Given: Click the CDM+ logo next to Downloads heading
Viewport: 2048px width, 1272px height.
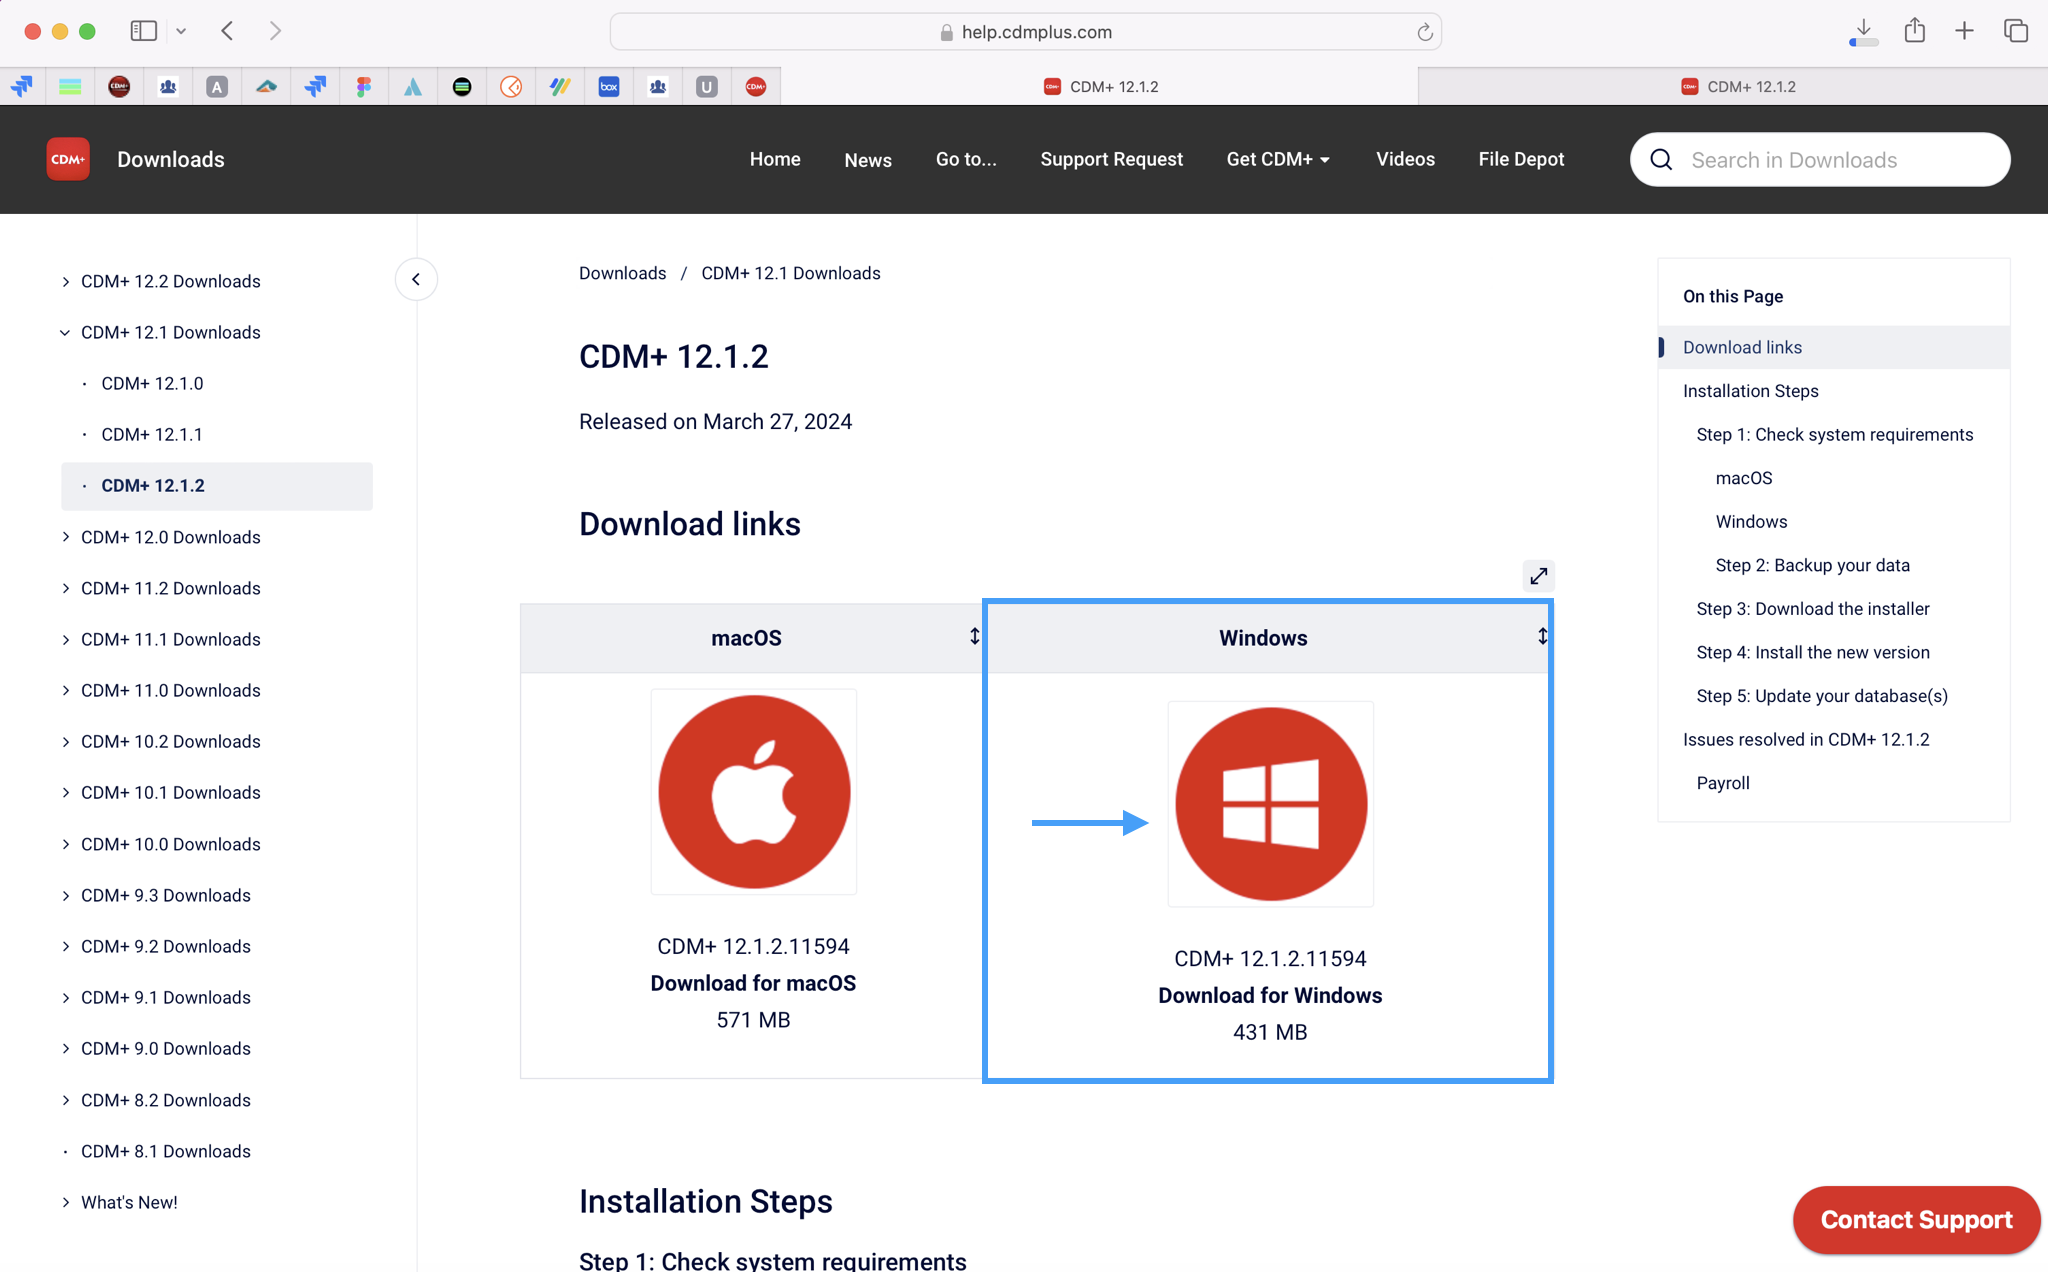Looking at the screenshot, I should pyautogui.click(x=67, y=159).
